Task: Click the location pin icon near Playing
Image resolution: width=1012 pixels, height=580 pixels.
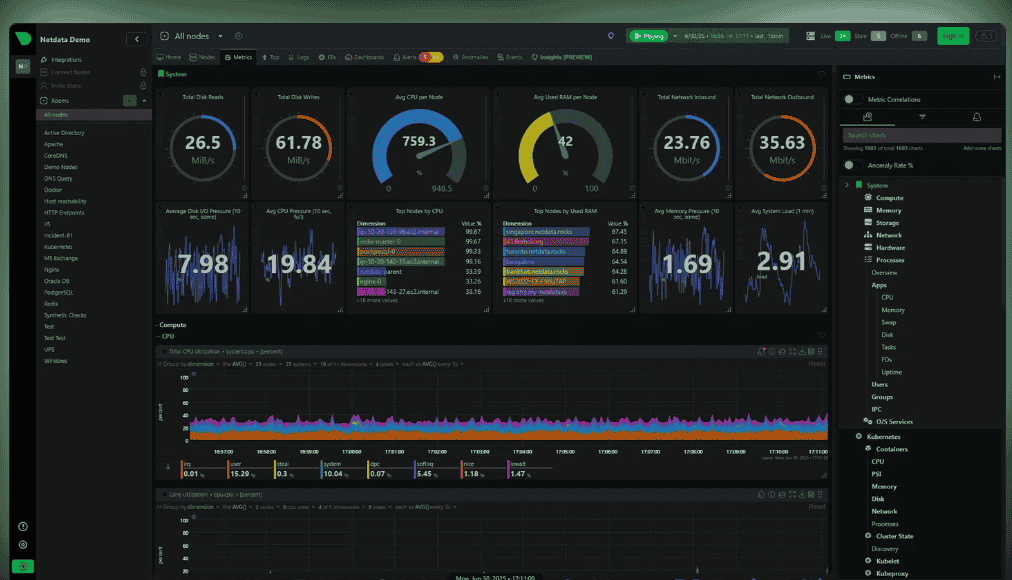Action: pyautogui.click(x=611, y=36)
